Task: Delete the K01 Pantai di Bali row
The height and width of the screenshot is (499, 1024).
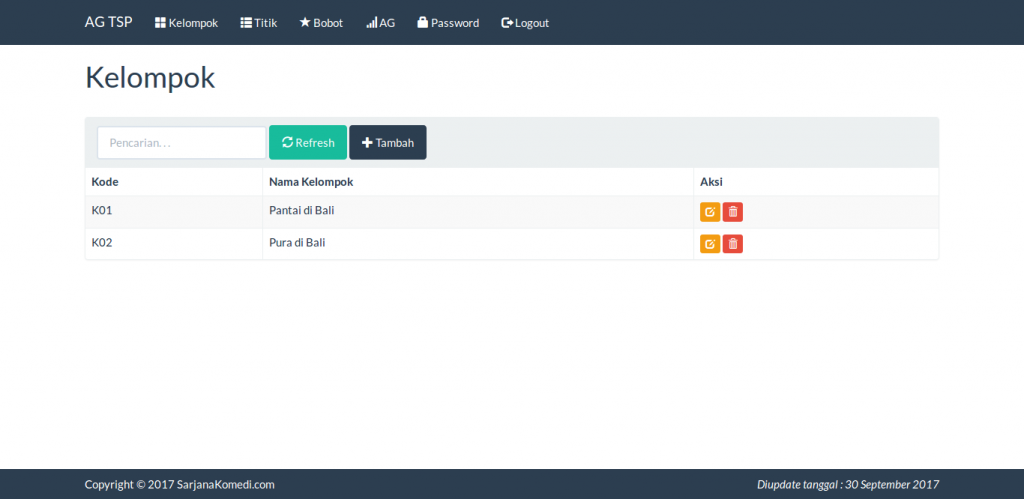Action: point(733,212)
